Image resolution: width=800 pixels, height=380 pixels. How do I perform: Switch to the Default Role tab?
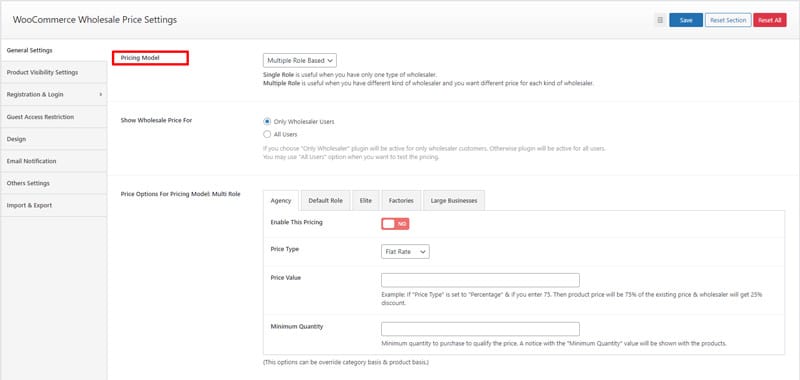pos(325,200)
